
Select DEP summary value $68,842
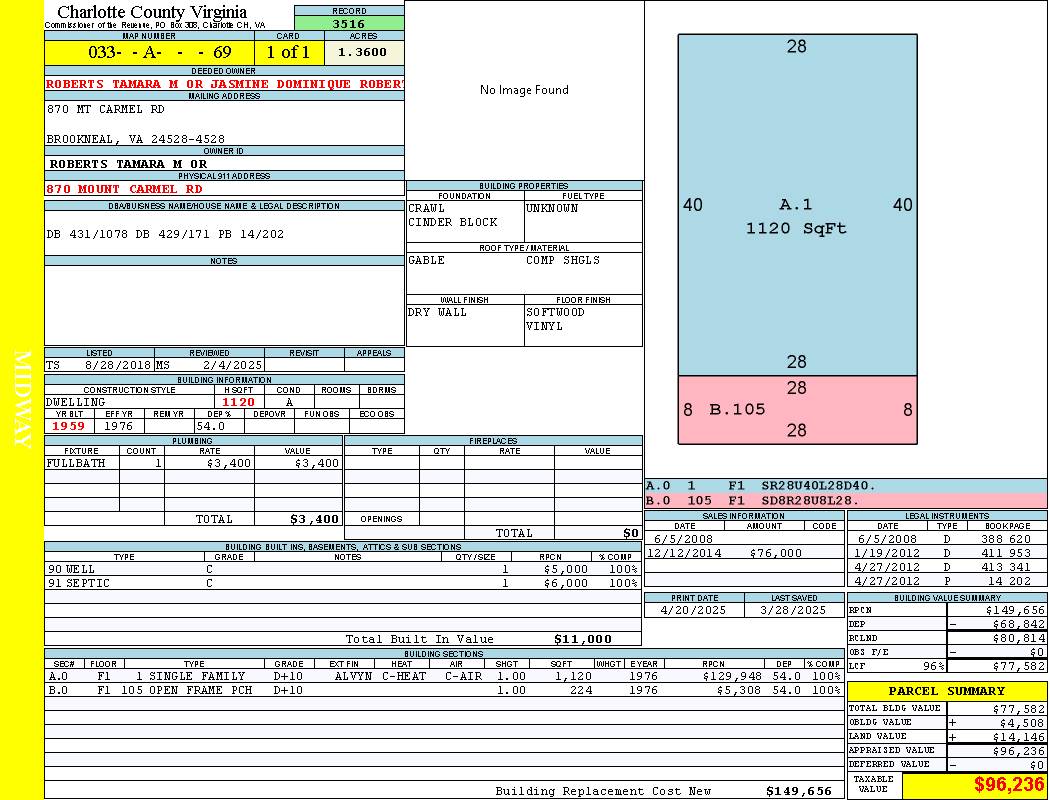coord(1019,625)
